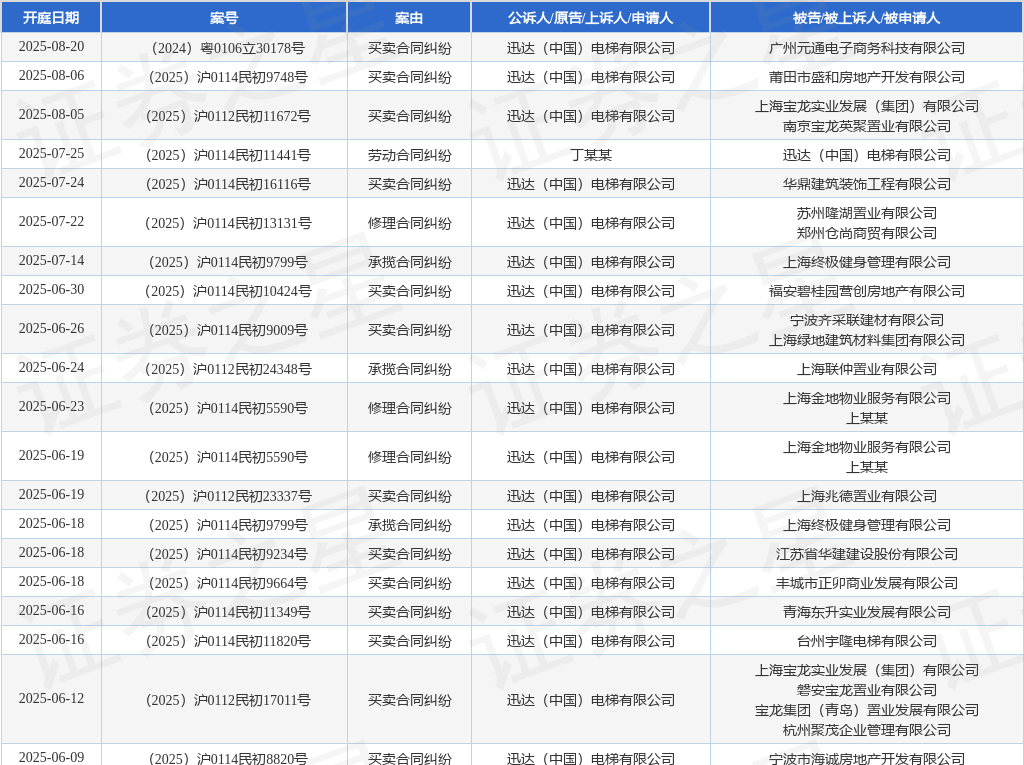Select defendant 青海东升实业发展有限公司

[867, 612]
